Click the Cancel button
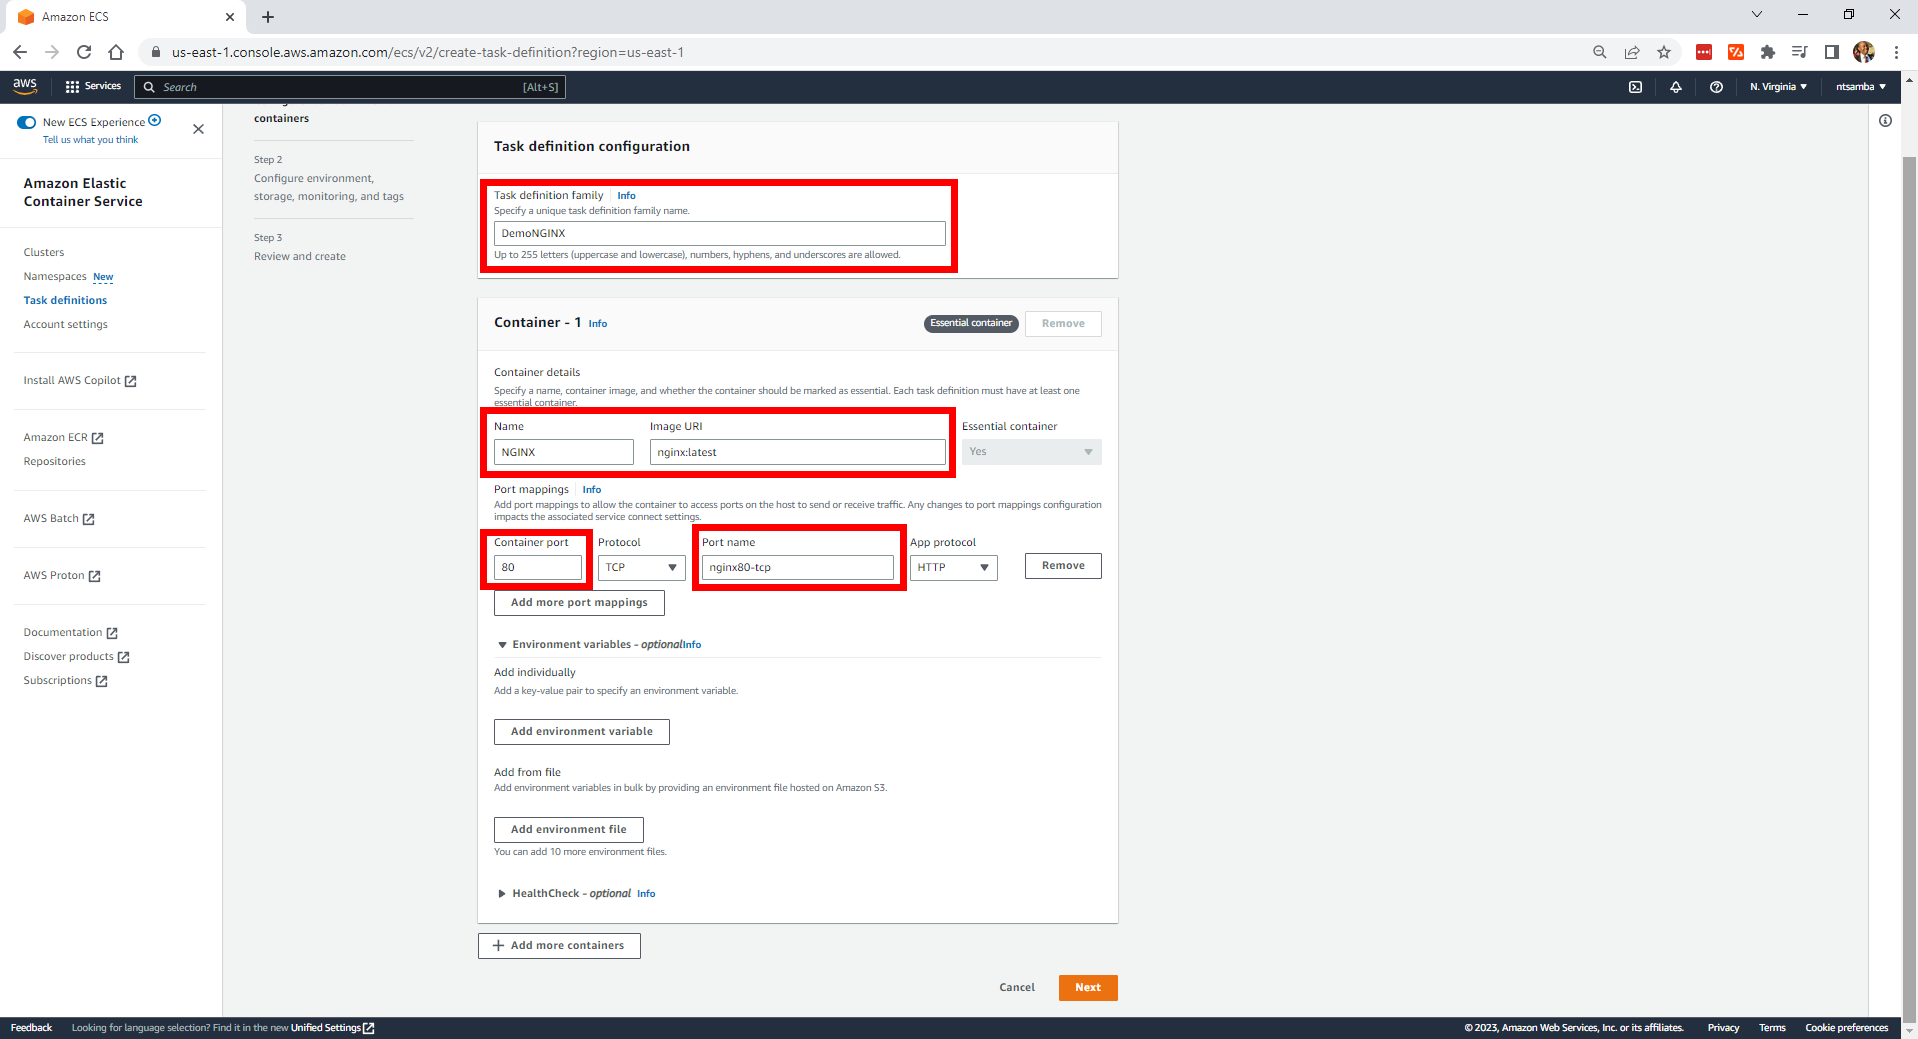 click(1017, 988)
